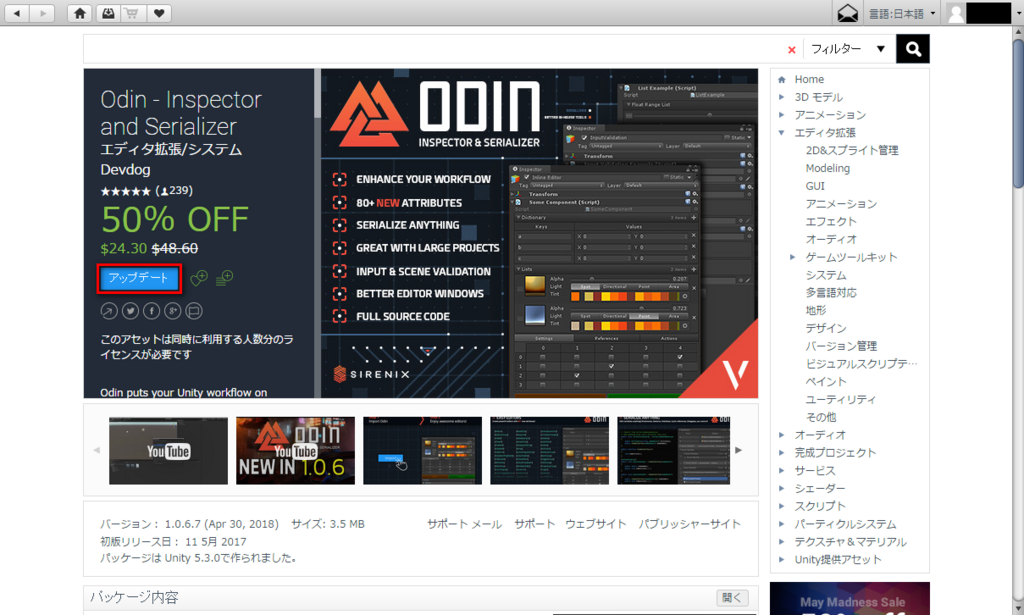Viewport: 1024px width, 615px height.
Task: Expand the ゲームツールキット subcategory arrow
Action: (x=792, y=257)
